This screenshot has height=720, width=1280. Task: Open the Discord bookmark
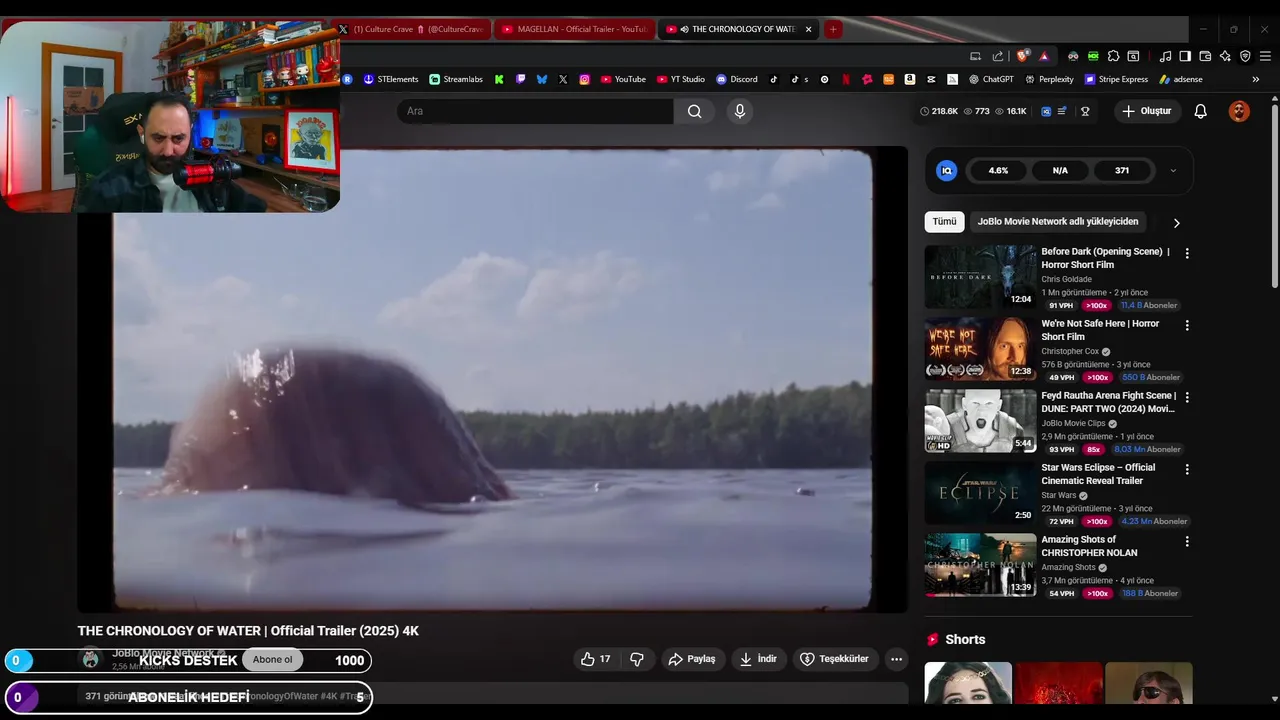pyautogui.click(x=737, y=79)
